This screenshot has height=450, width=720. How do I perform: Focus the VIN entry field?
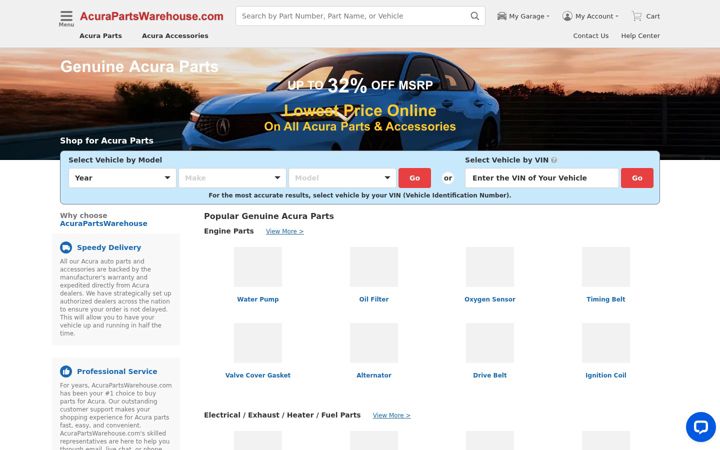(x=542, y=178)
